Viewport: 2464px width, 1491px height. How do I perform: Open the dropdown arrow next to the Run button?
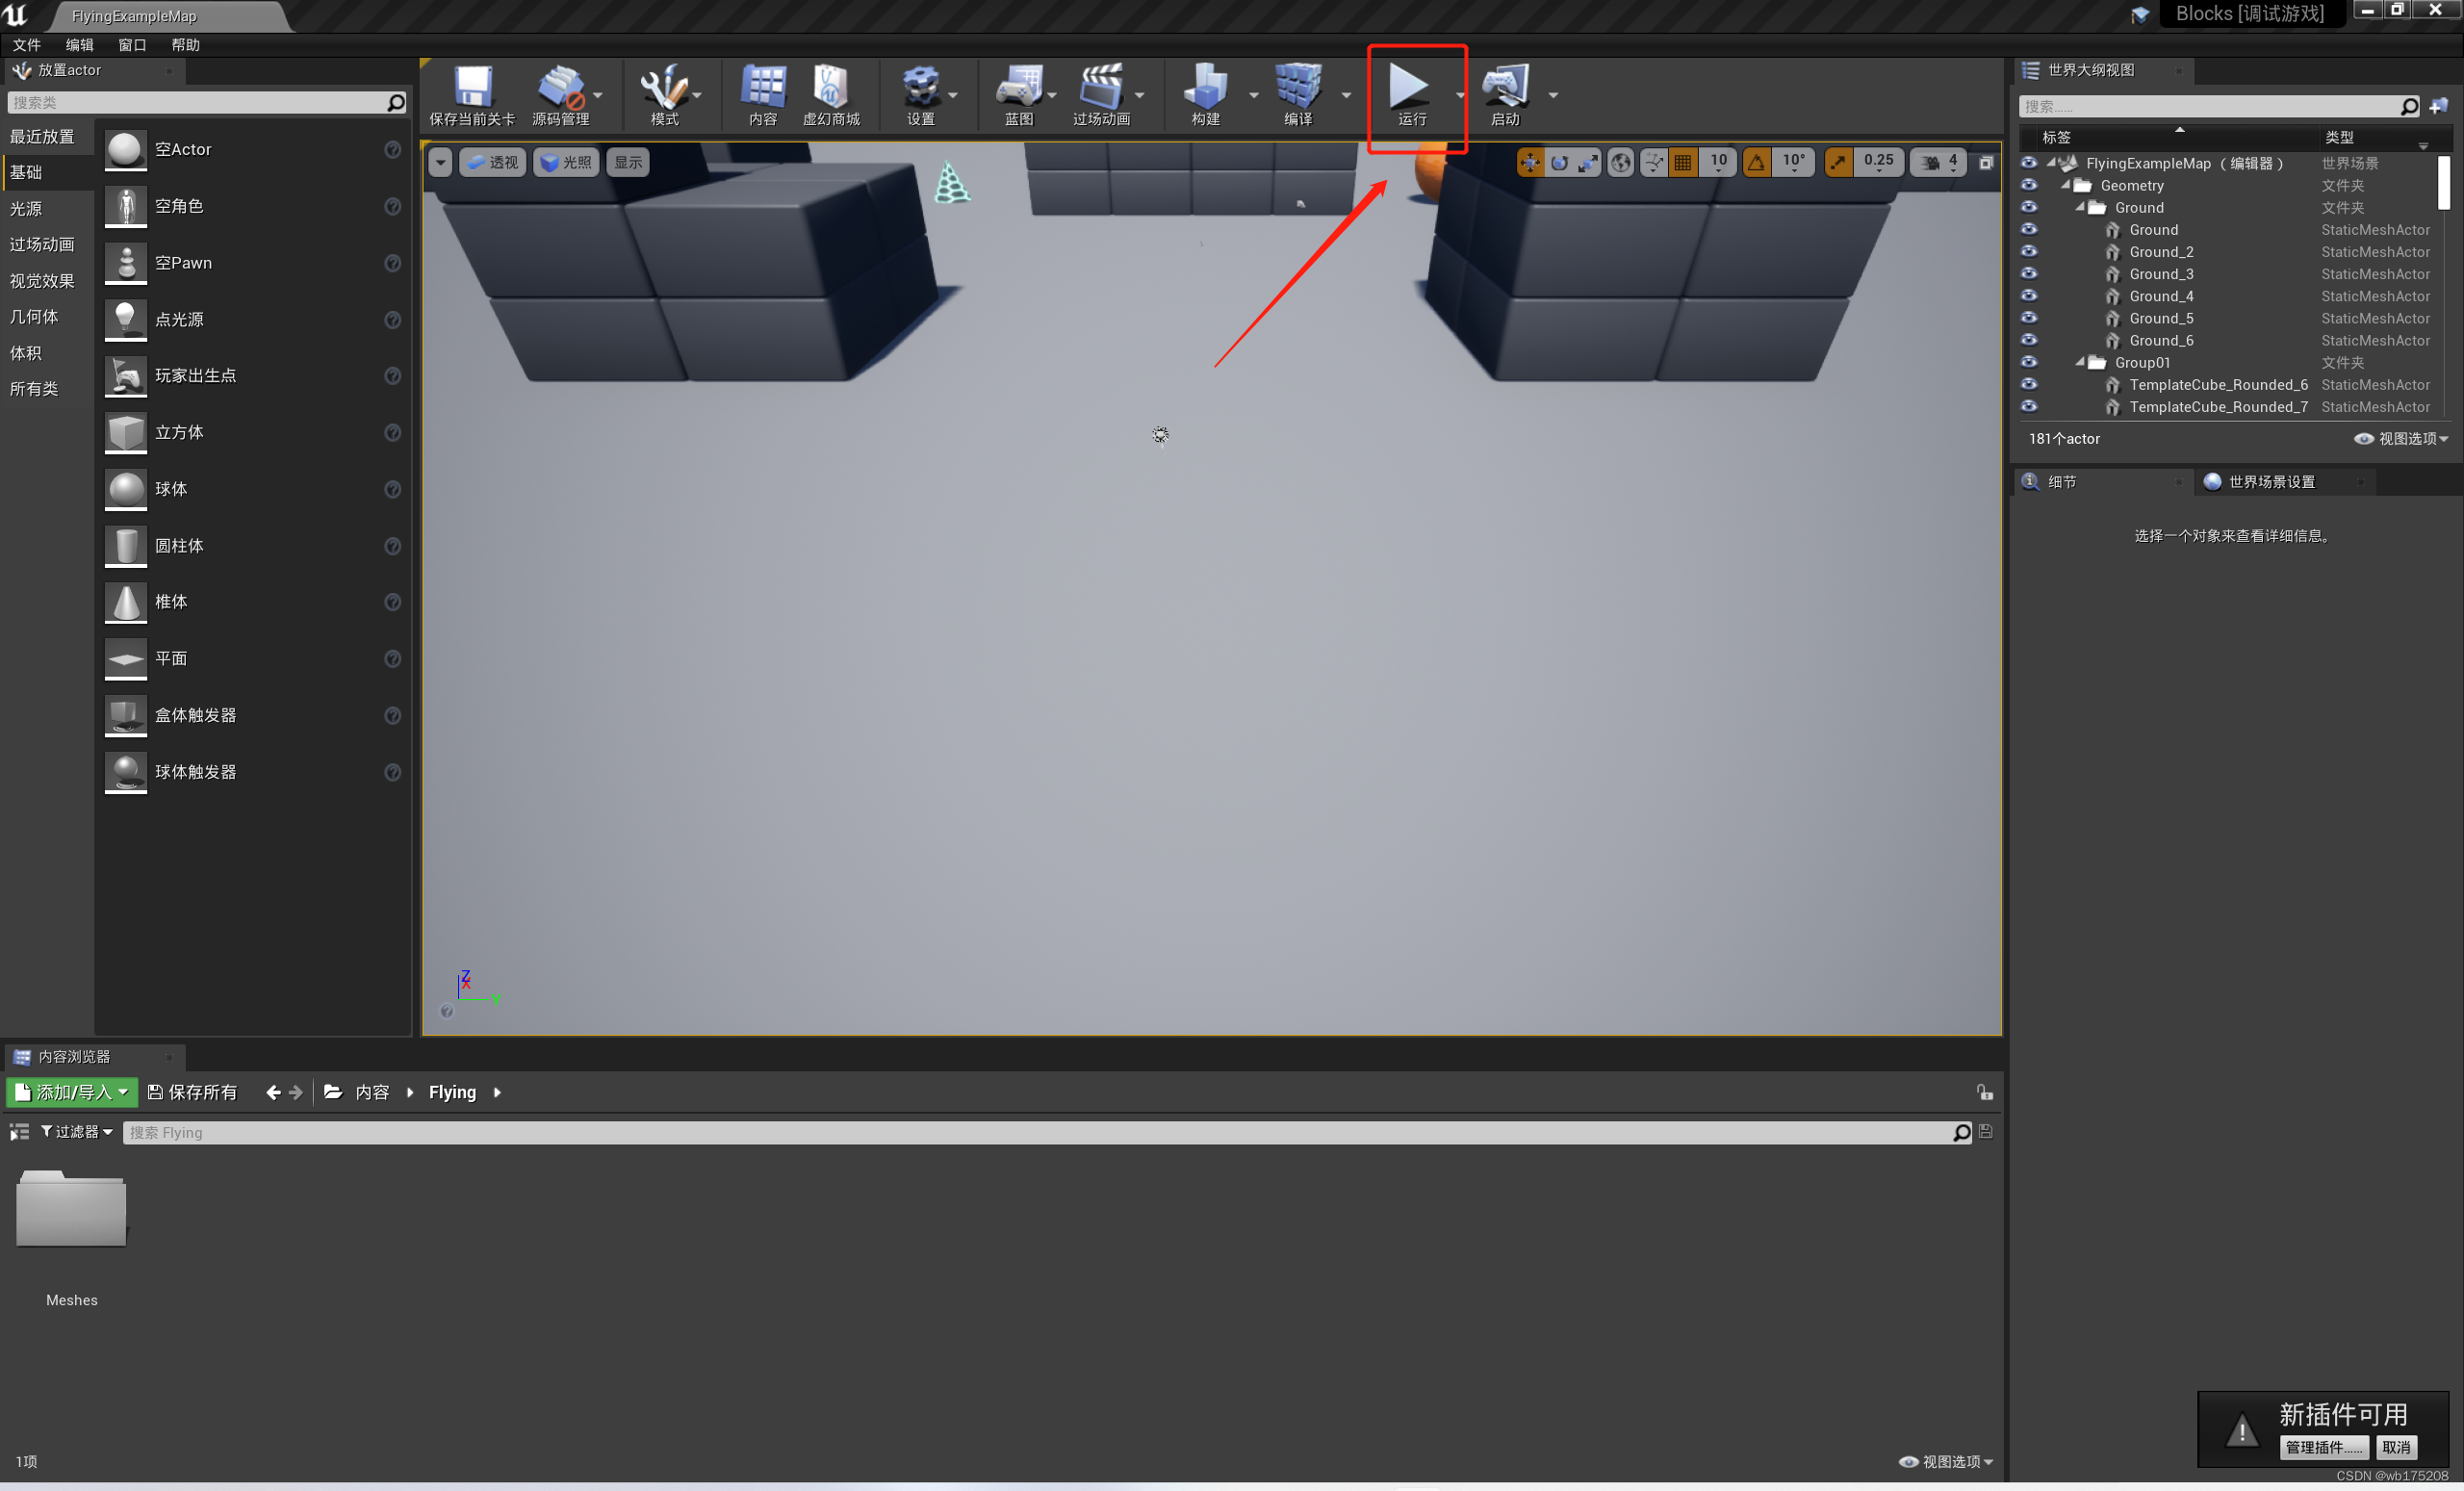pyautogui.click(x=1459, y=95)
